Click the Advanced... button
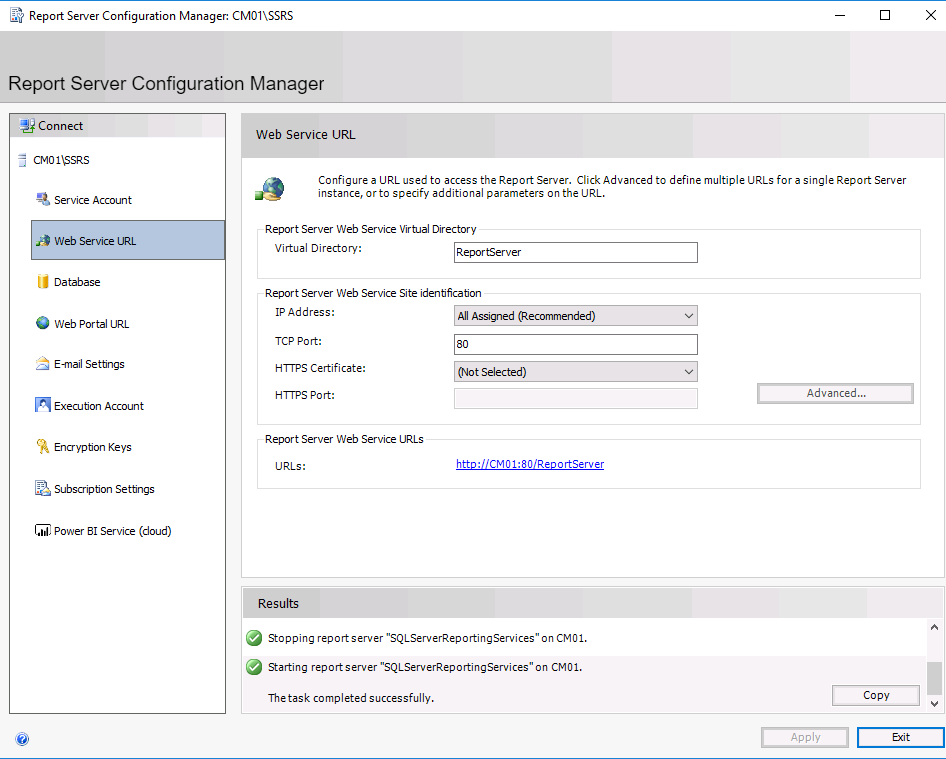946x759 pixels. click(835, 393)
